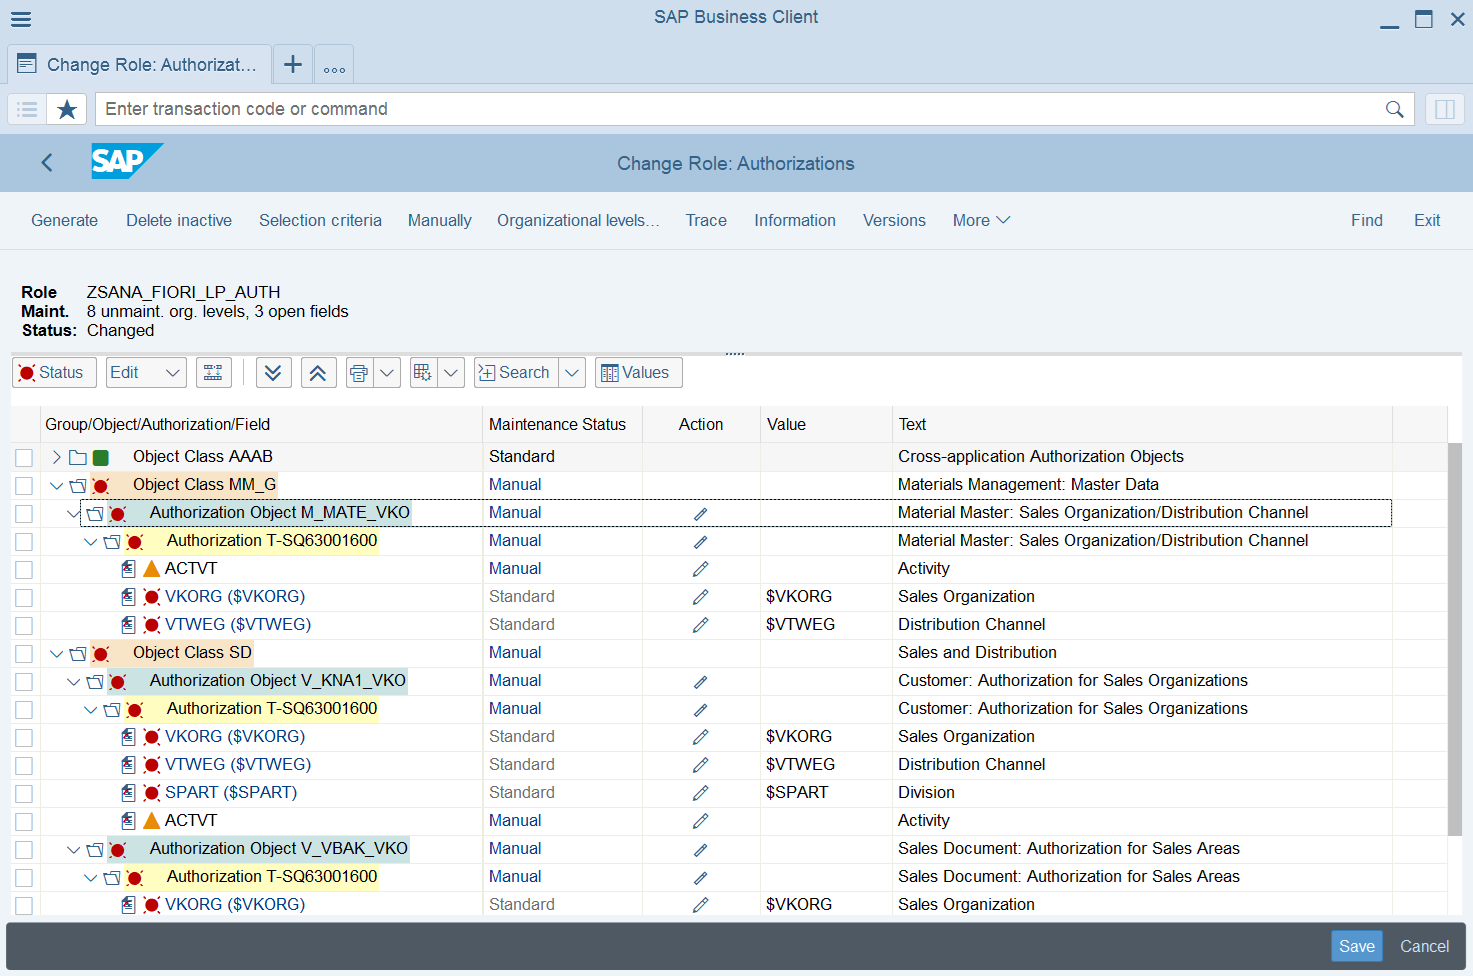The image size is (1473, 976).
Task: Choose Delete inactive
Action: (x=179, y=221)
